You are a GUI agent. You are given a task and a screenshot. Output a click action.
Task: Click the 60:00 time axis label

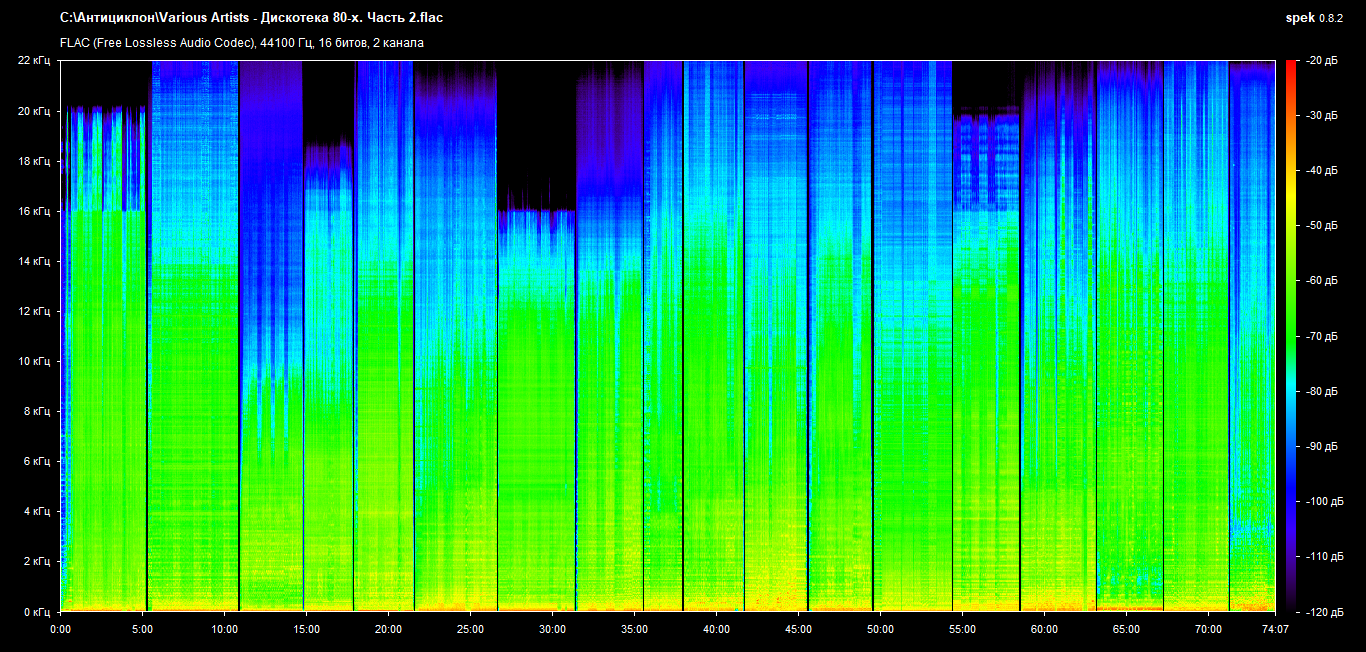1044,630
